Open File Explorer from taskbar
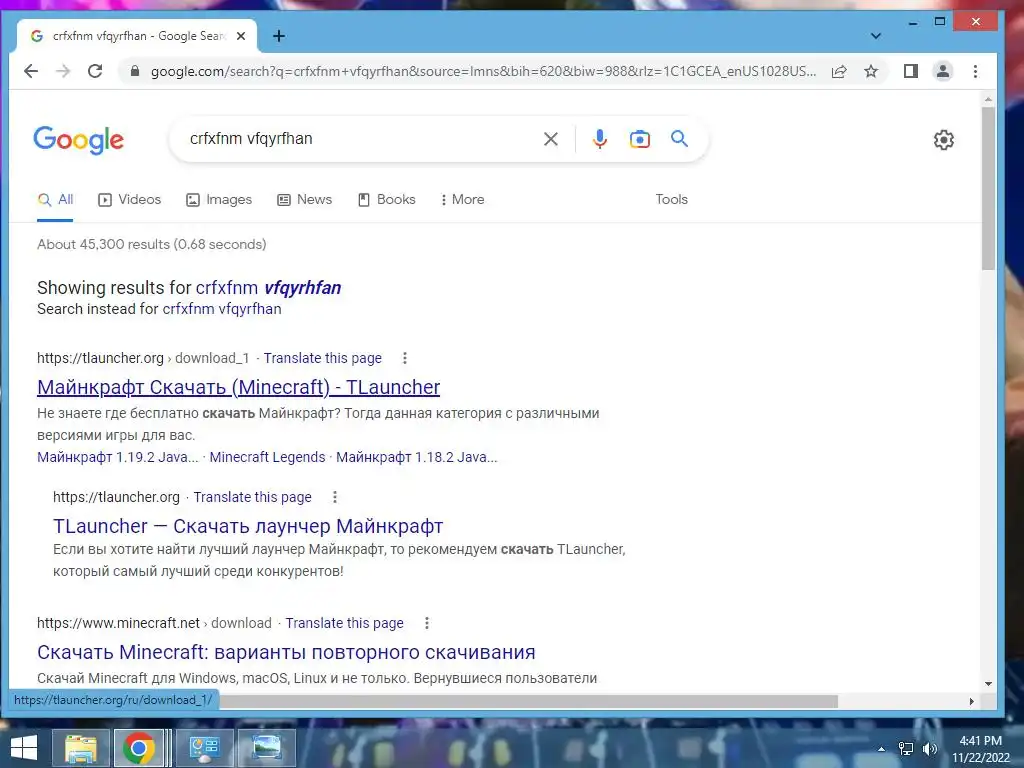The image size is (1024, 768). pyautogui.click(x=80, y=748)
